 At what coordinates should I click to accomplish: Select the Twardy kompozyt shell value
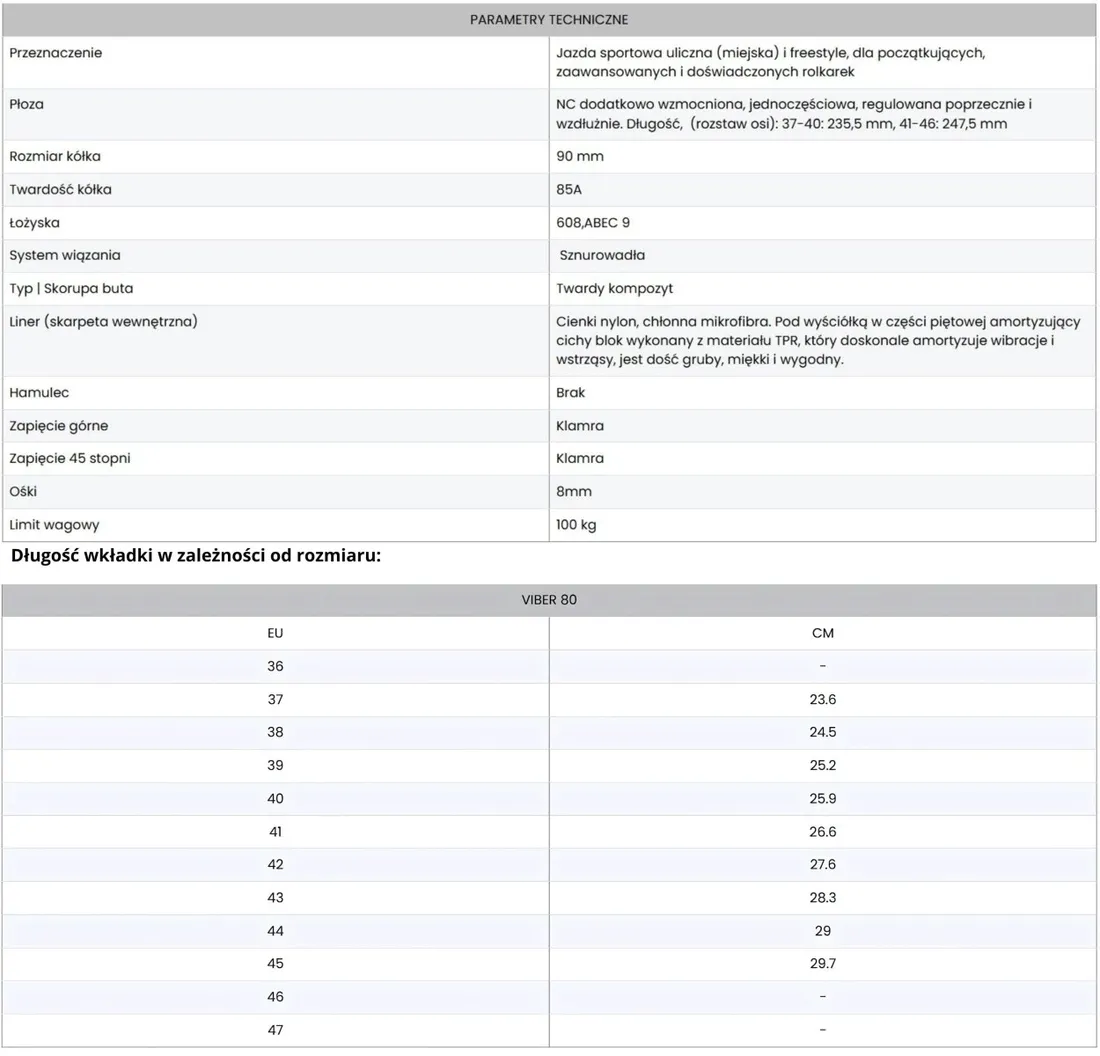tap(614, 288)
